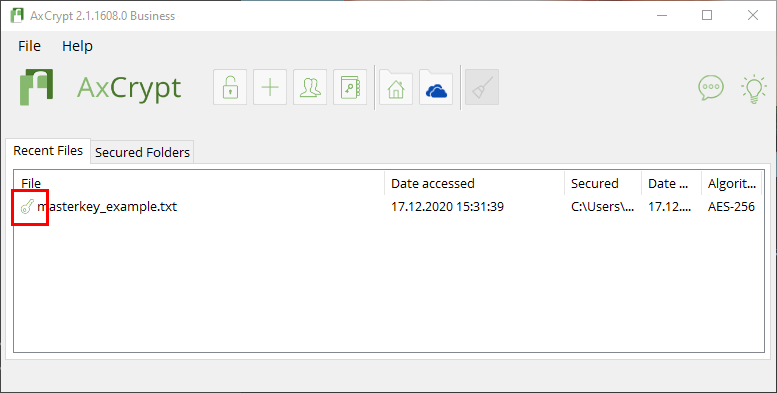
Task: Click the AxCrypt title bar app icon
Action: pos(17,15)
